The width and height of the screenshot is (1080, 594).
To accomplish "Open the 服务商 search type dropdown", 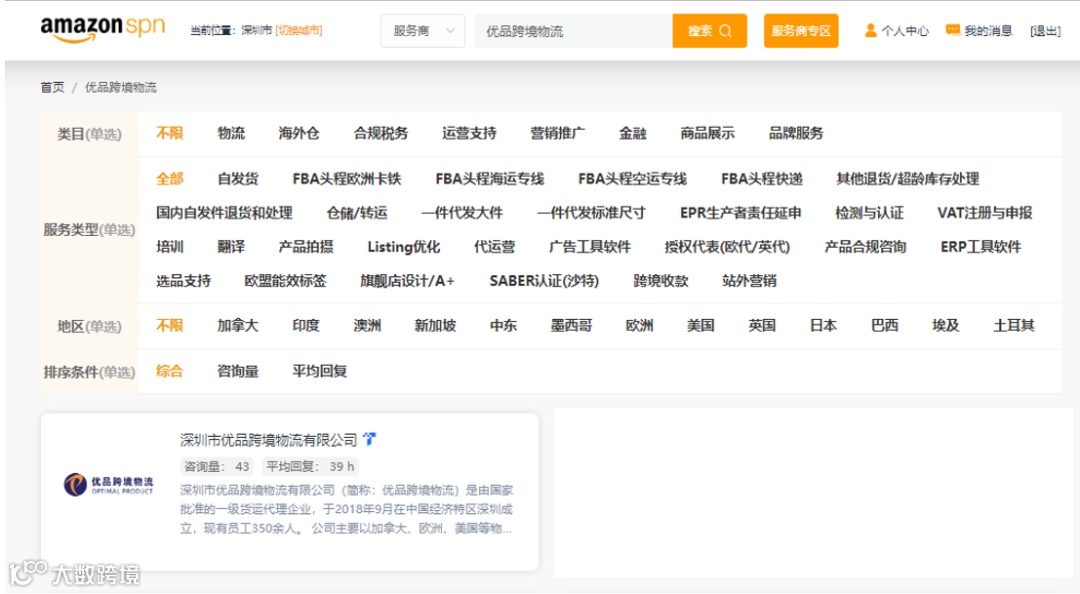I will pos(423,31).
